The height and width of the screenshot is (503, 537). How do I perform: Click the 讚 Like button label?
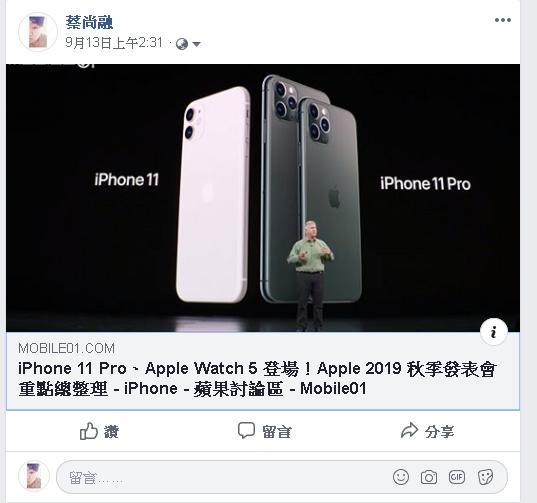point(111,432)
